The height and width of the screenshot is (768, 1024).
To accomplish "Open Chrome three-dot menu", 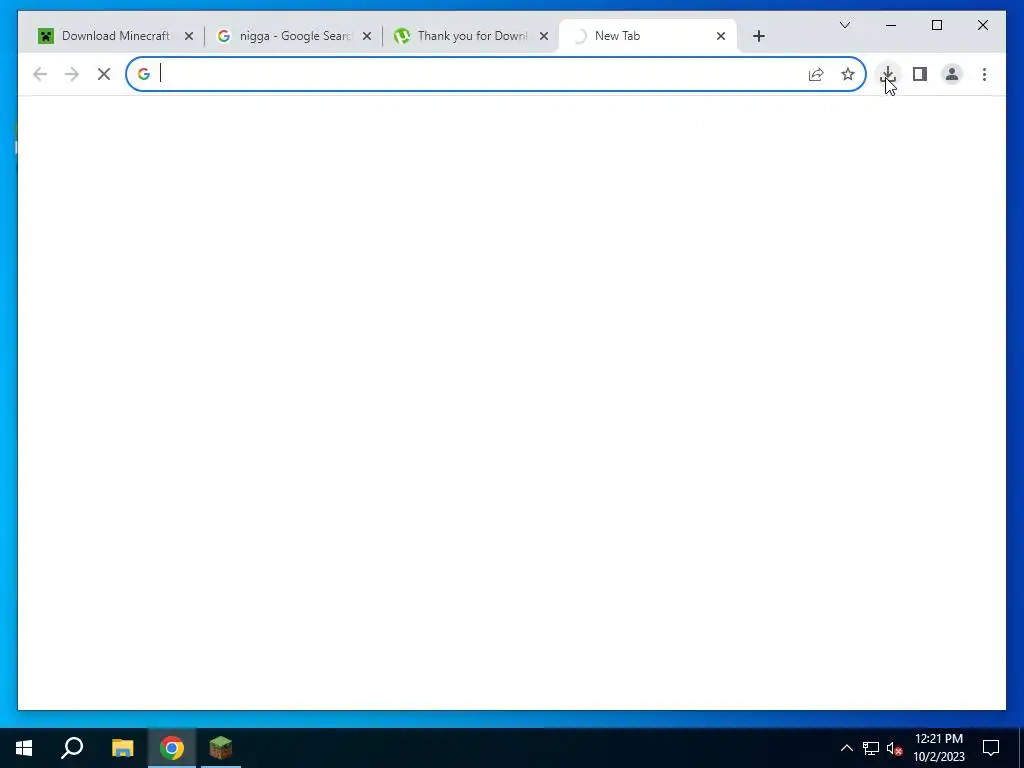I will [x=984, y=74].
